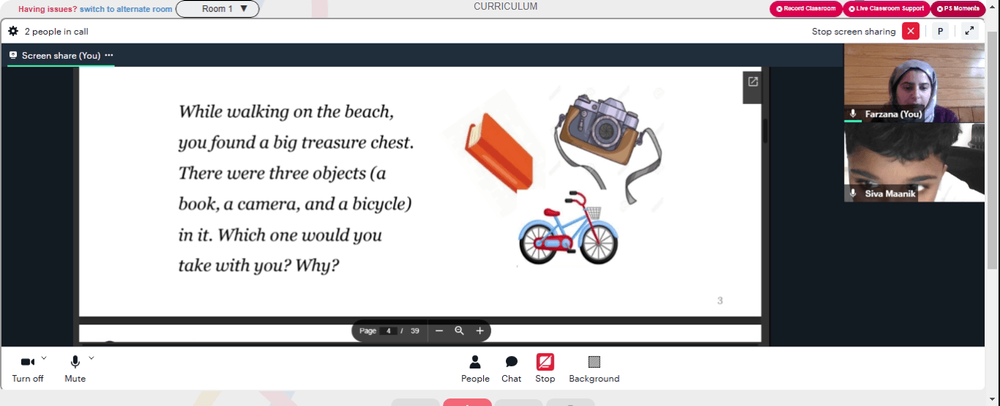Open the Chat panel
Viewport: 1000px width, 406px height.
pos(511,369)
